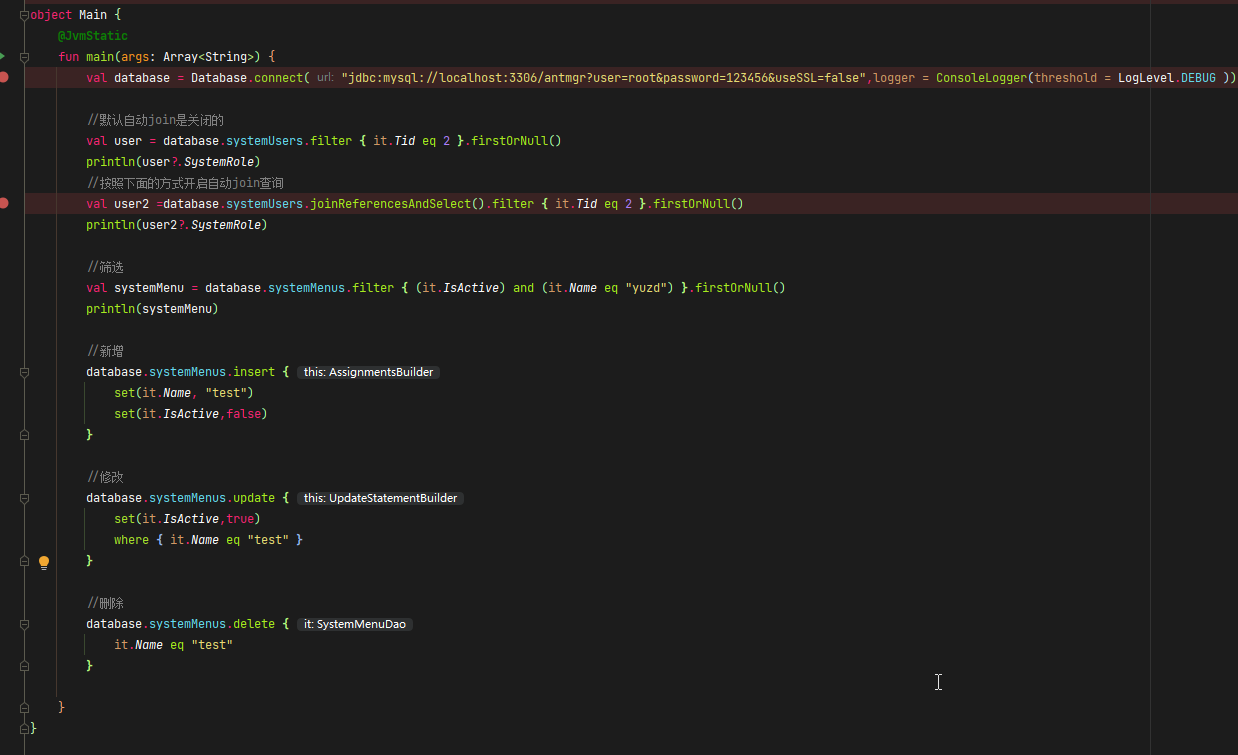Image resolution: width=1238 pixels, height=755 pixels.
Task: Click the 'it: SystemMenuDao' inlay hint
Action: (355, 624)
